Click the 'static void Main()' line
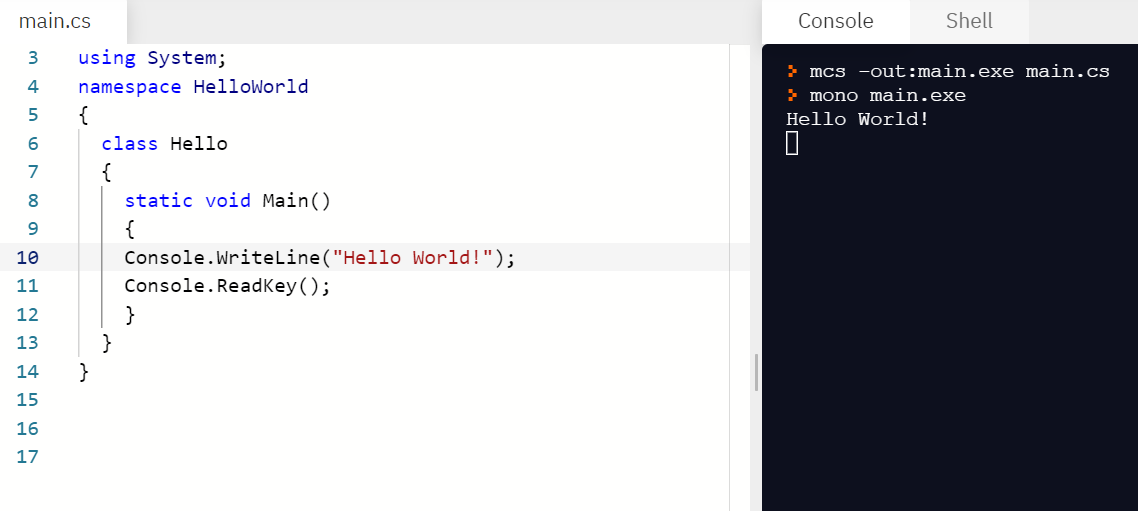This screenshot has width=1138, height=511. (227, 200)
